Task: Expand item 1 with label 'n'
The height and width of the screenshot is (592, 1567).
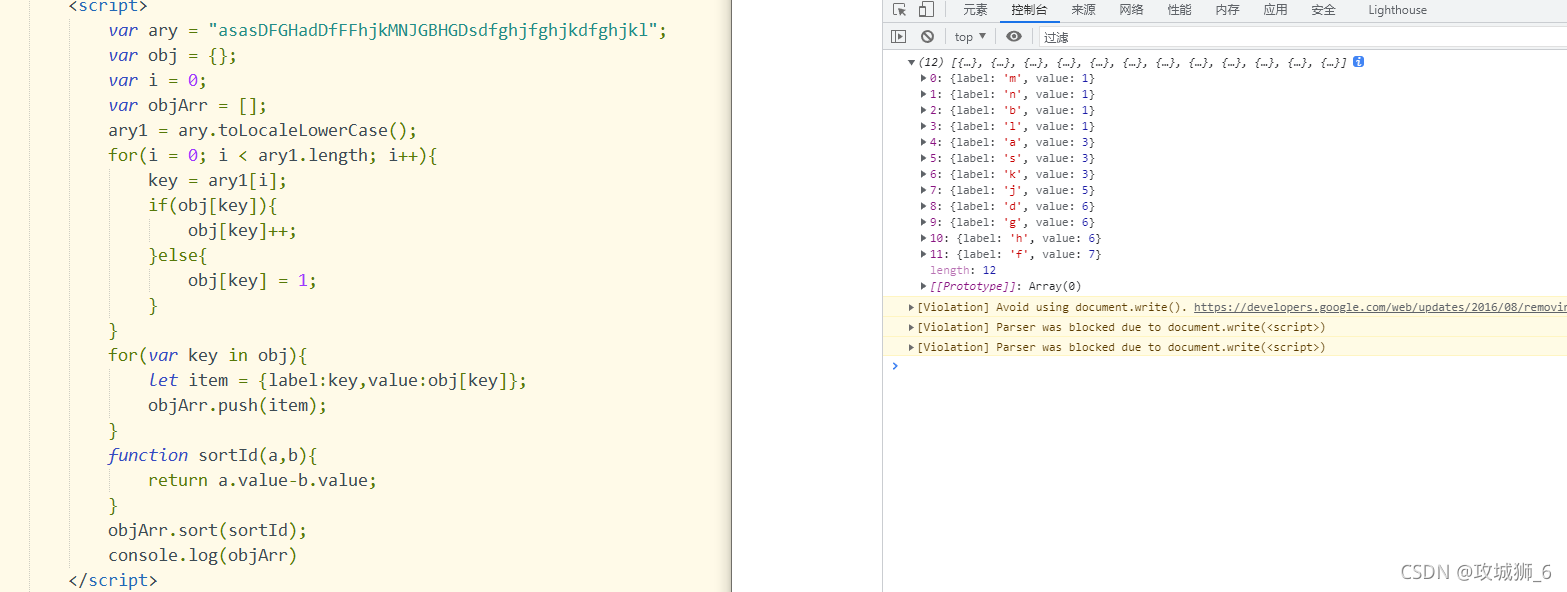Action: pyautogui.click(x=924, y=94)
